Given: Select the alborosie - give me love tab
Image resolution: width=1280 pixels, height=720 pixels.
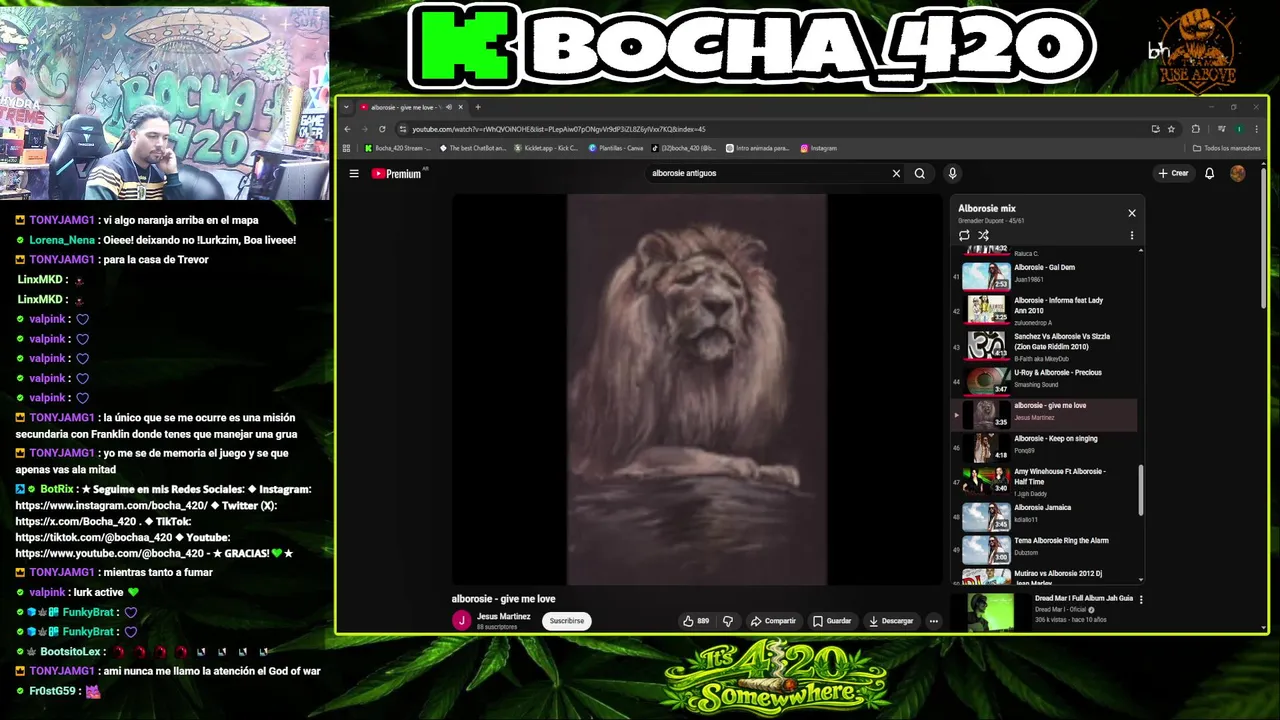Looking at the screenshot, I should click(410, 107).
